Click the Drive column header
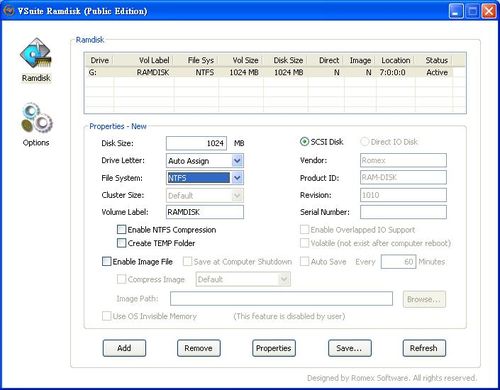The image size is (500, 390). pos(99,60)
